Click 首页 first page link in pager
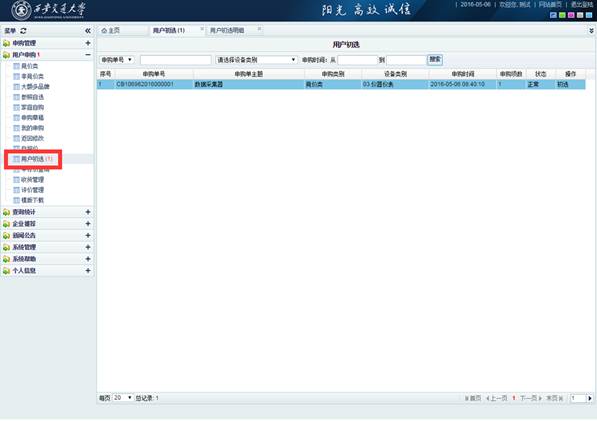Image resolution: width=597 pixels, height=421 pixels. [x=473, y=398]
